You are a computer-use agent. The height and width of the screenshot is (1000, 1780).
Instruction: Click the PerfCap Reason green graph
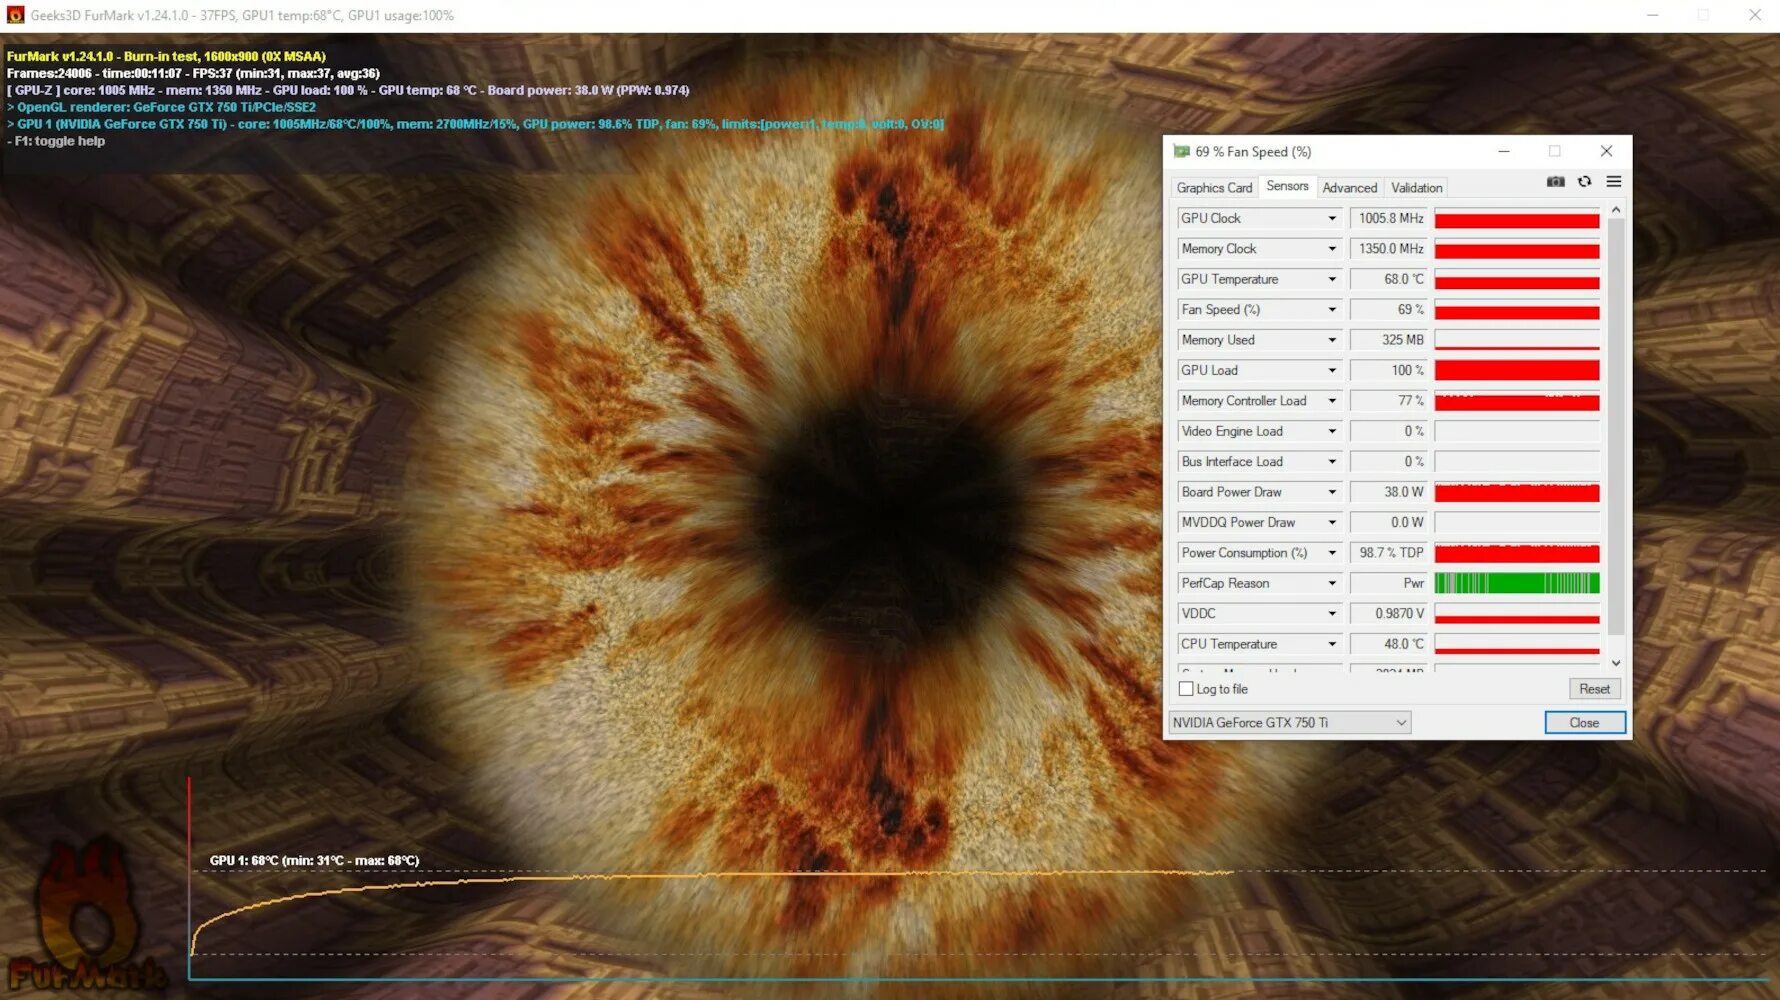click(x=1517, y=583)
